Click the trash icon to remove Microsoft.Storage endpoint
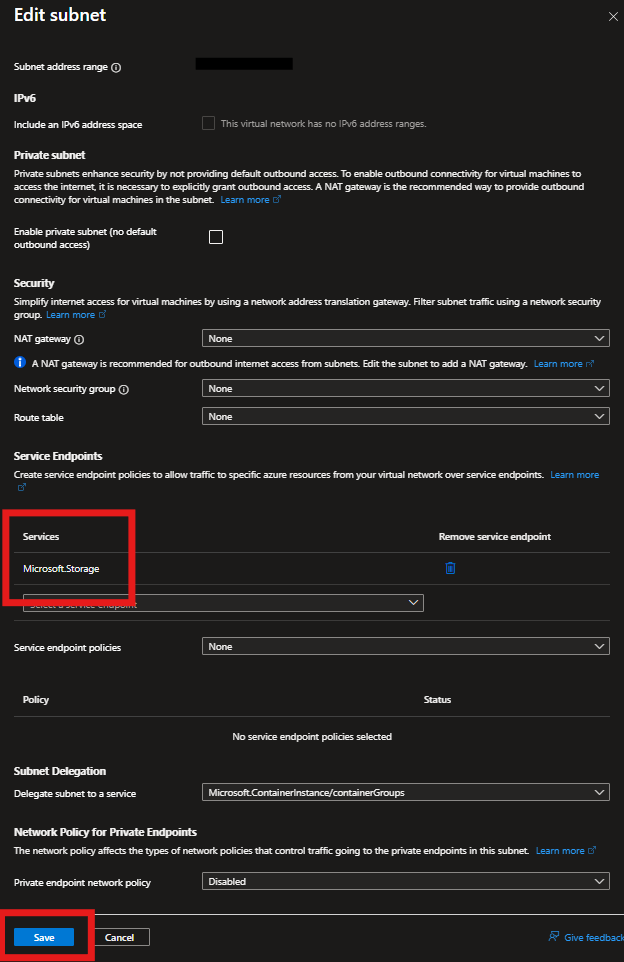Screen dimensions: 624x962 (450, 568)
